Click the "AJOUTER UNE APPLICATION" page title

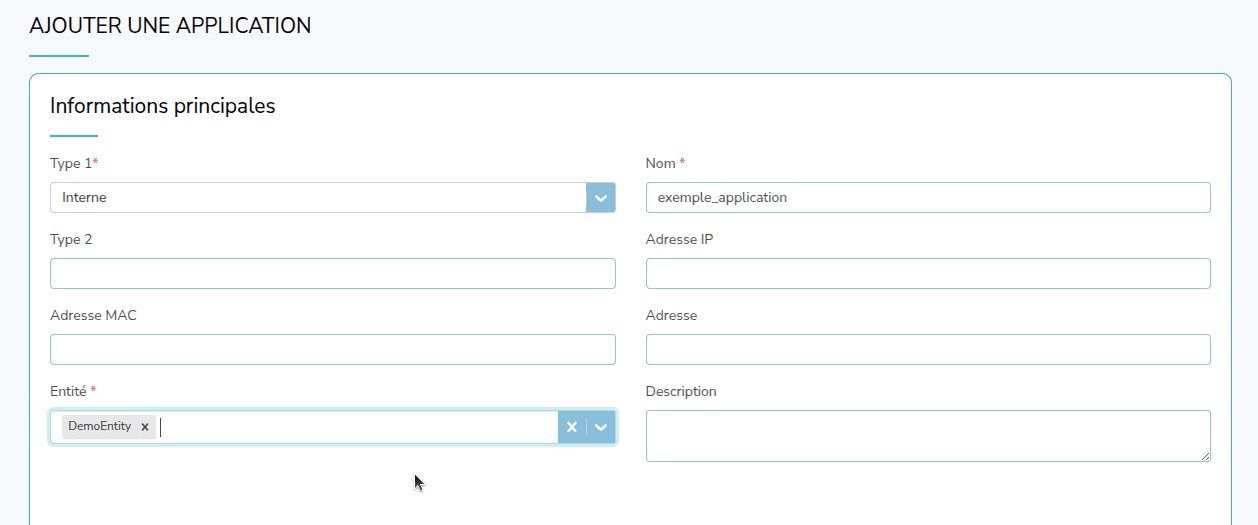pos(170,26)
